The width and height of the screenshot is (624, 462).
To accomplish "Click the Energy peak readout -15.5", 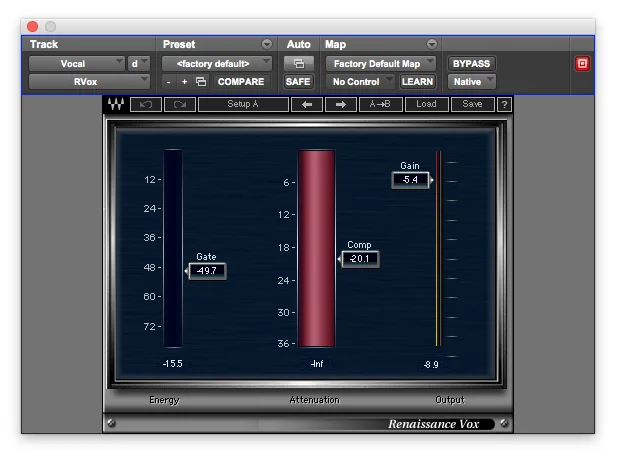I will point(173,364).
